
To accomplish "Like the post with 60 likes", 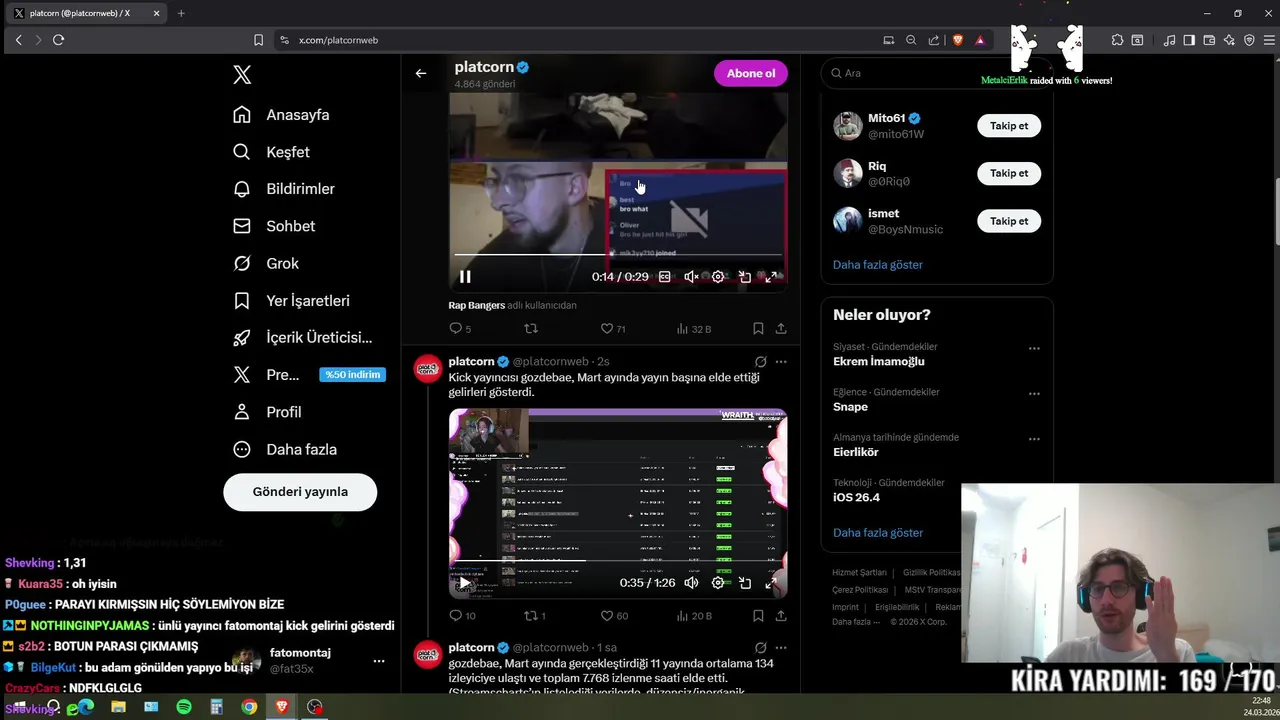I will point(614,616).
